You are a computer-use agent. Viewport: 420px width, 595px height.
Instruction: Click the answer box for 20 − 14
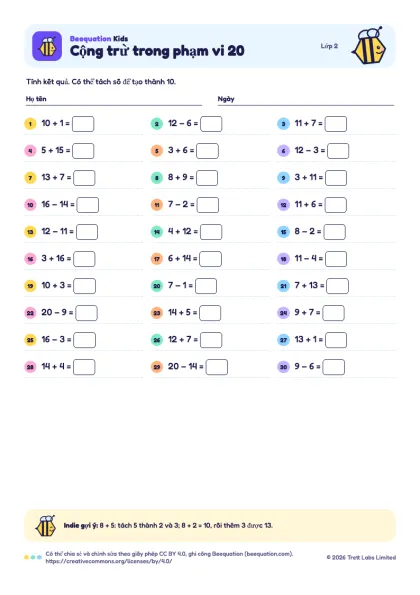[217, 367]
